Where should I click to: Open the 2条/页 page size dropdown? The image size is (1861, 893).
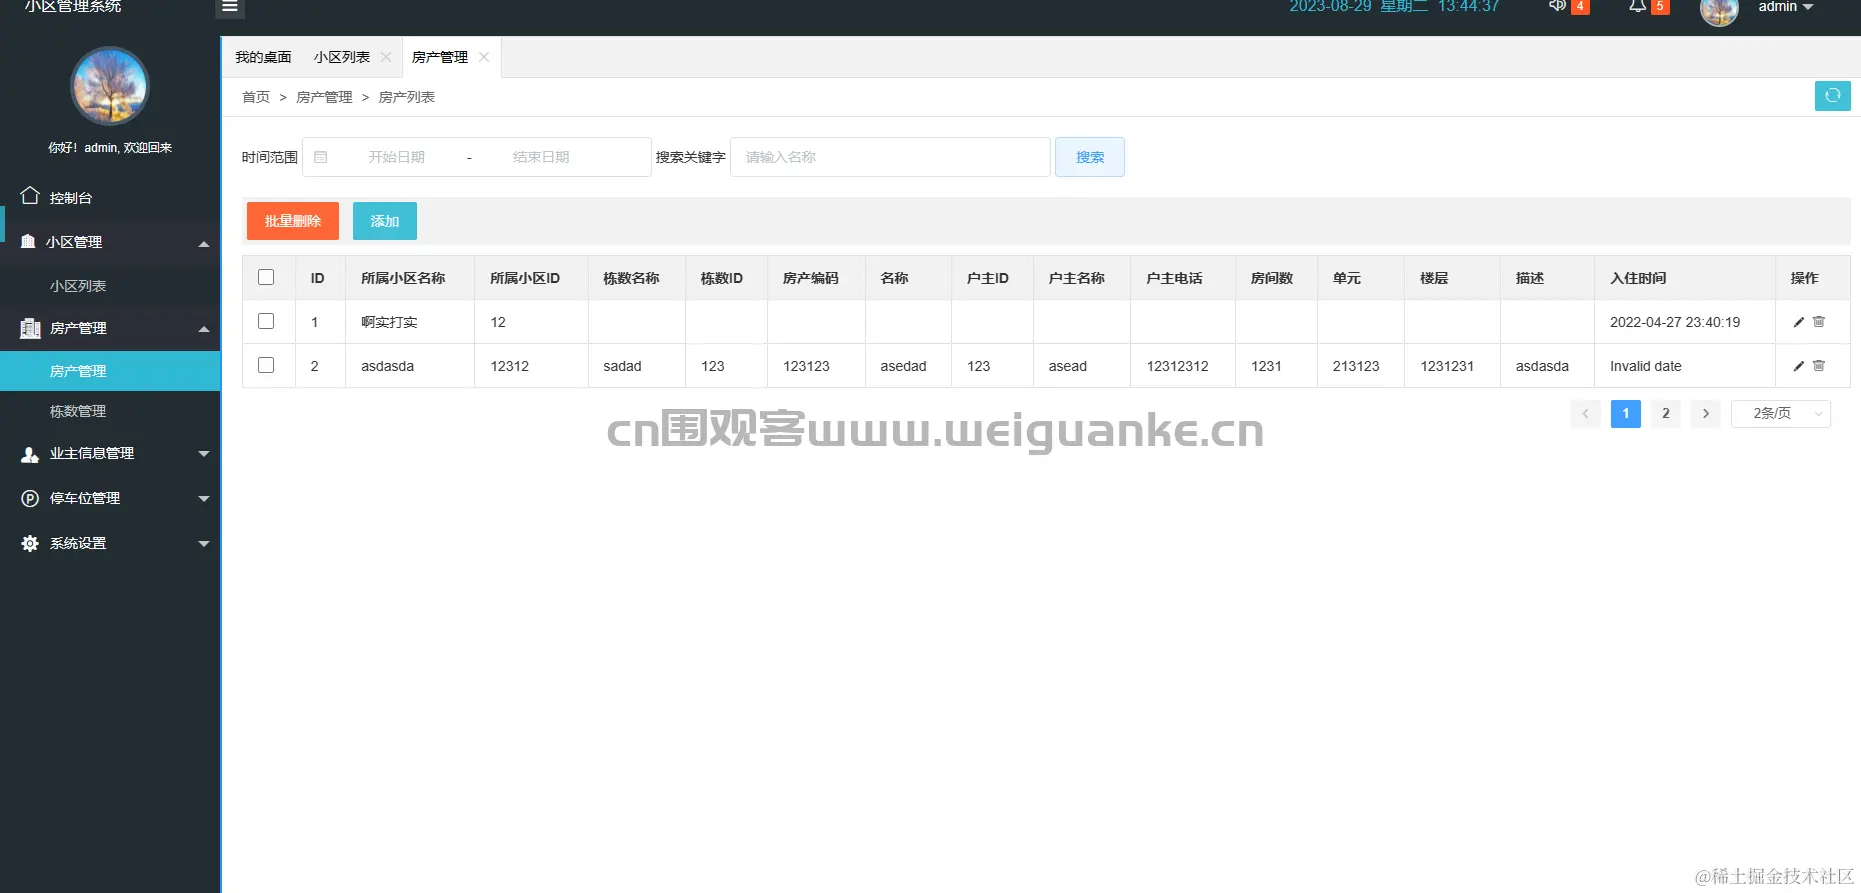click(1781, 413)
